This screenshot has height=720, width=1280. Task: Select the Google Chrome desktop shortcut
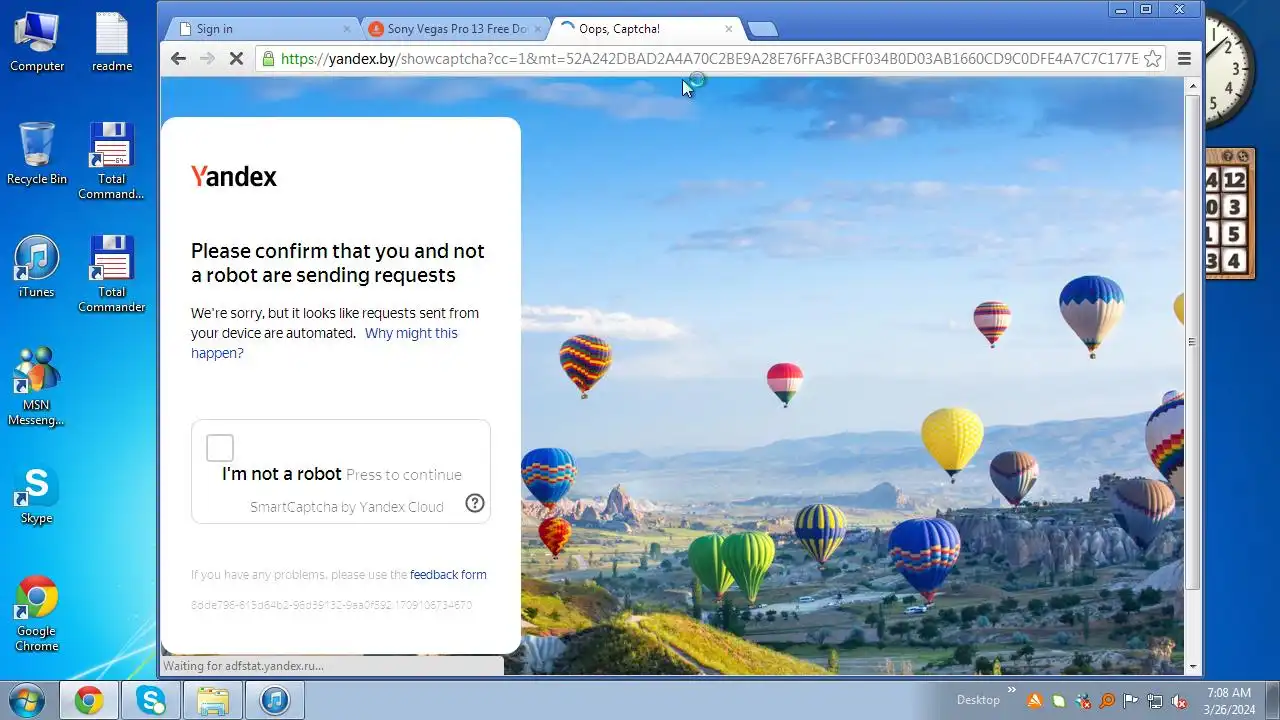37,614
